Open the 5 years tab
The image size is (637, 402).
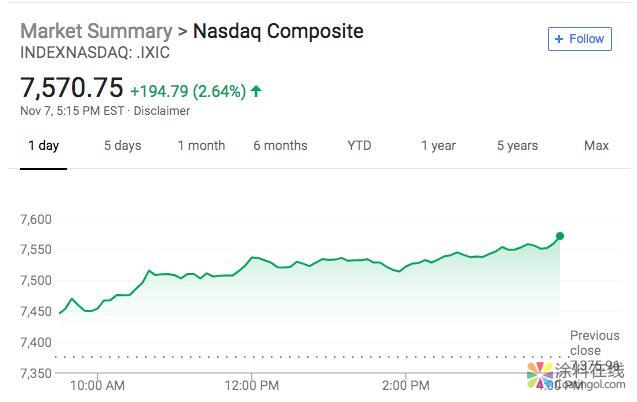click(517, 146)
